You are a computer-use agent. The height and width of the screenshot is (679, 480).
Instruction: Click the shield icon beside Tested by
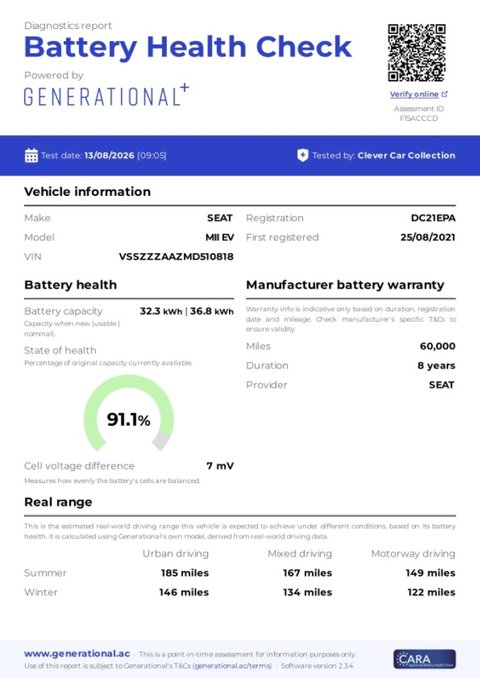click(303, 155)
